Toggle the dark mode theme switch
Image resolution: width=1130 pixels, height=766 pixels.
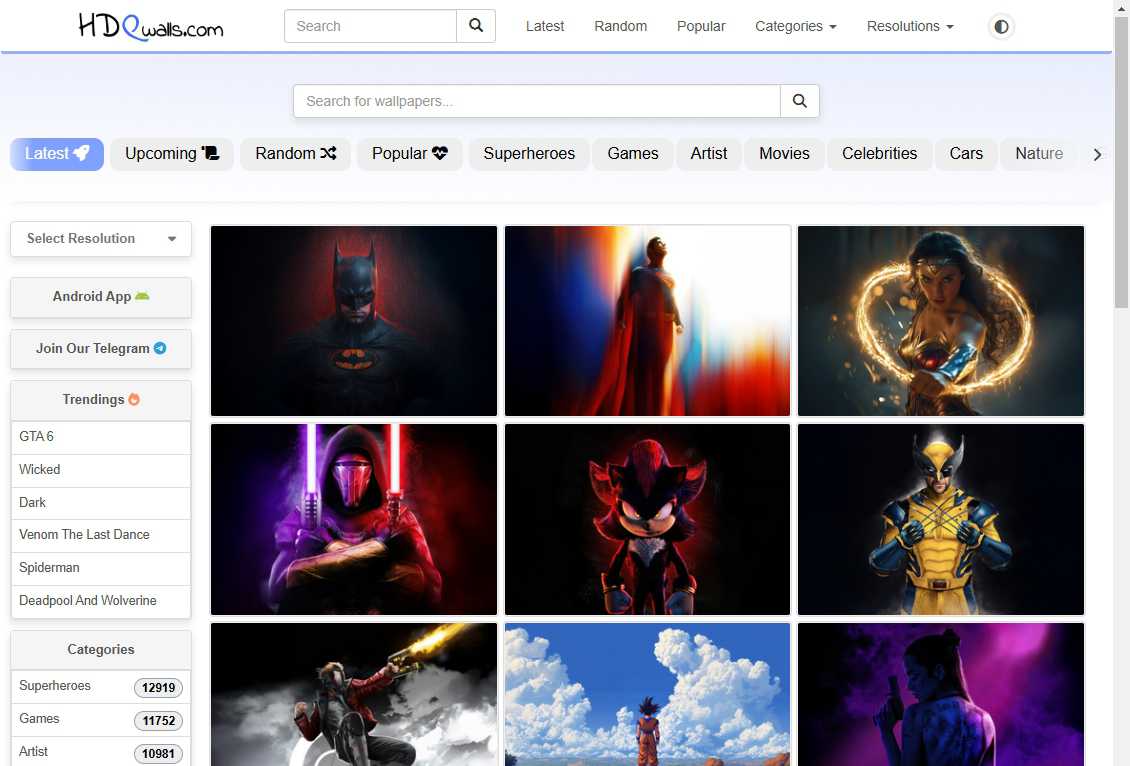1001,27
